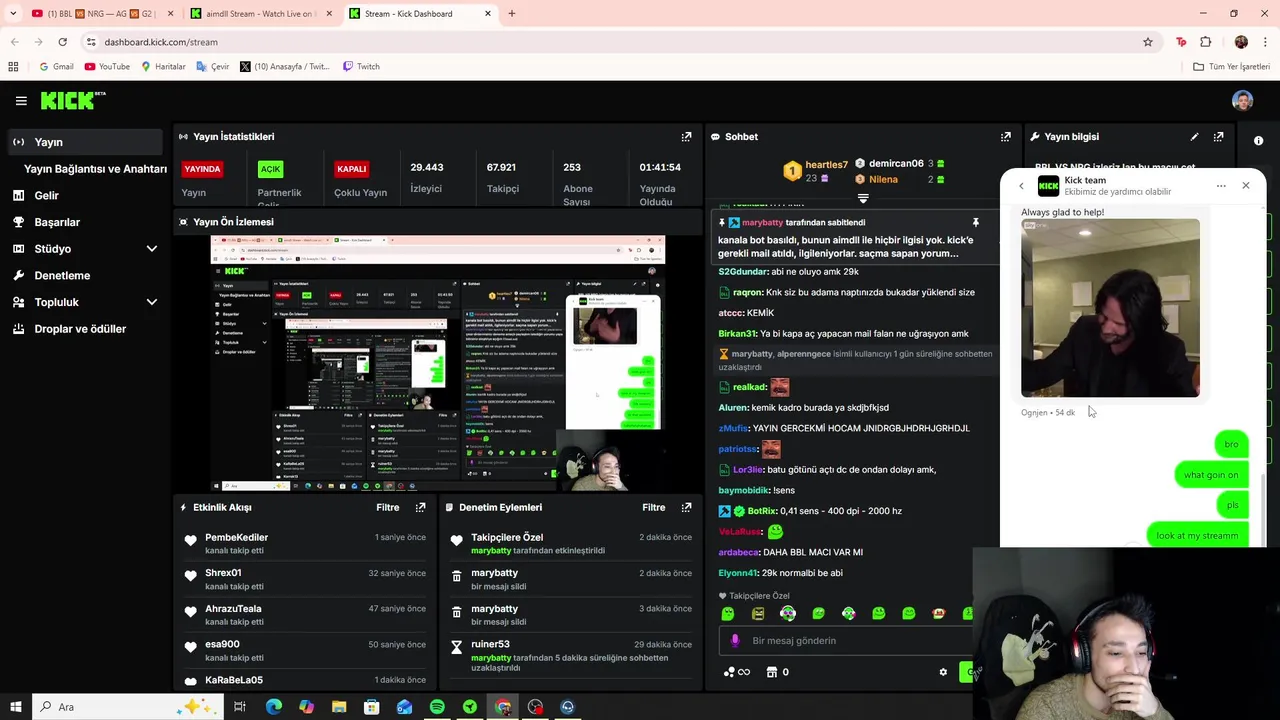Click the 'look at my streamm' message bubble
Image resolution: width=1280 pixels, height=720 pixels.
point(1196,536)
